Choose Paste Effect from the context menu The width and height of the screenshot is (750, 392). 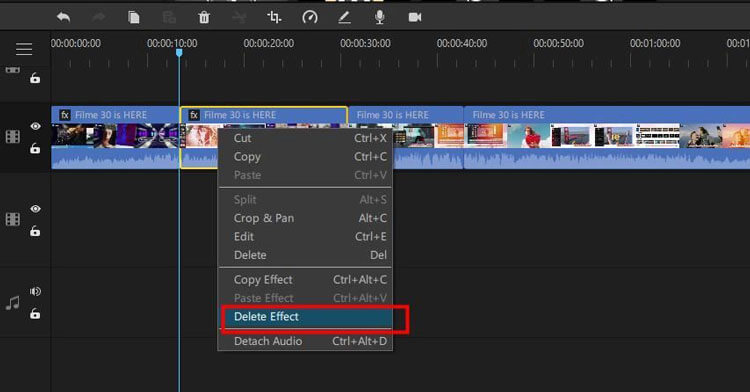click(305, 298)
